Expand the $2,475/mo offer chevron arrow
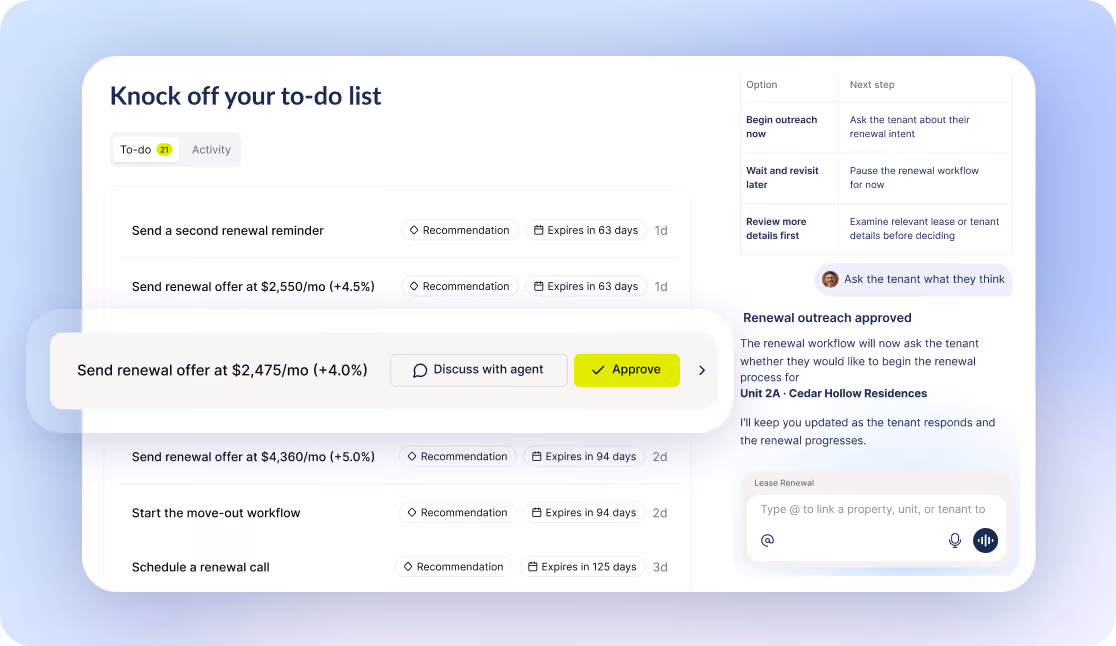Viewport: 1116px width, 646px height. pos(702,370)
